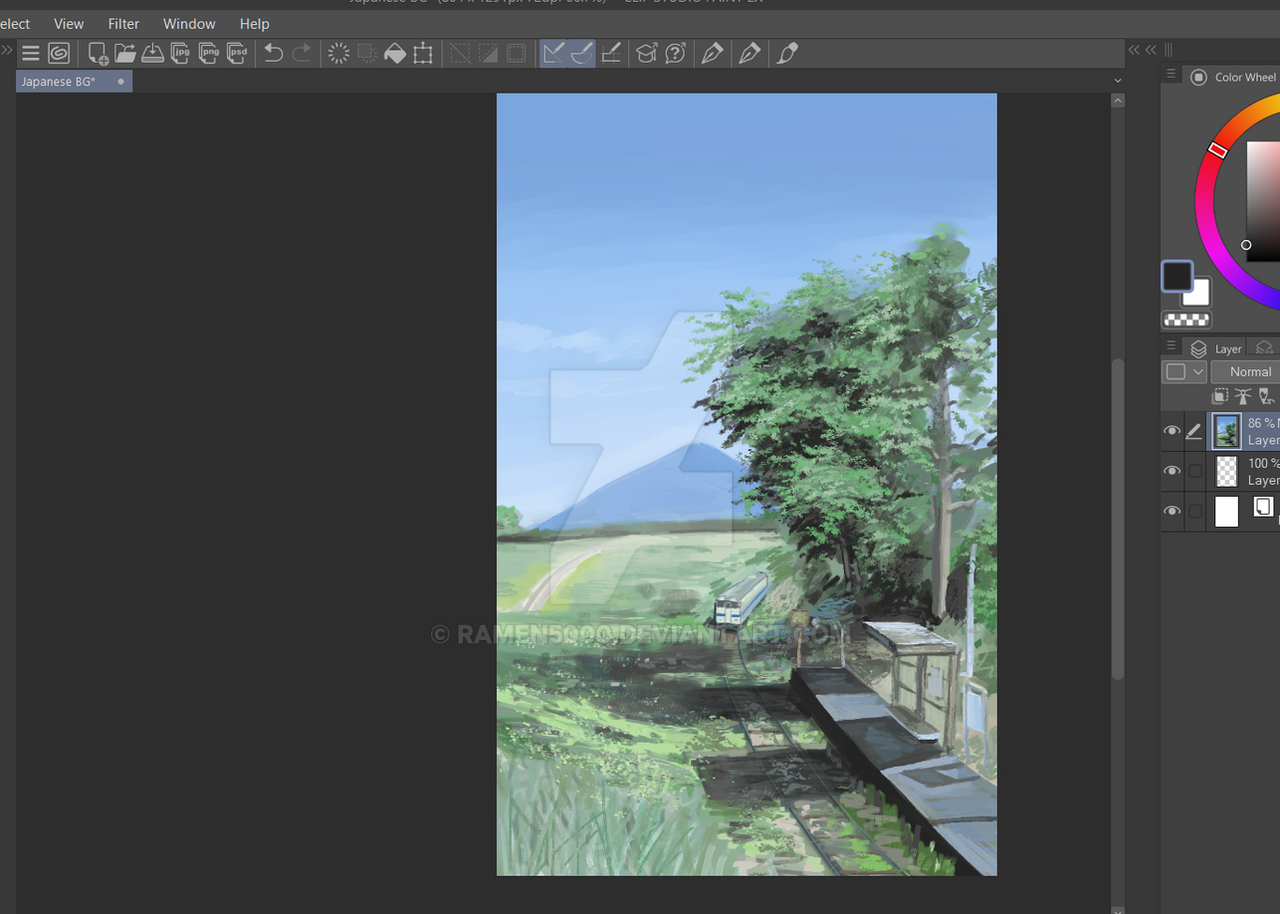The width and height of the screenshot is (1280, 914).
Task: Click the Clear icon in command bar
Action: click(339, 54)
